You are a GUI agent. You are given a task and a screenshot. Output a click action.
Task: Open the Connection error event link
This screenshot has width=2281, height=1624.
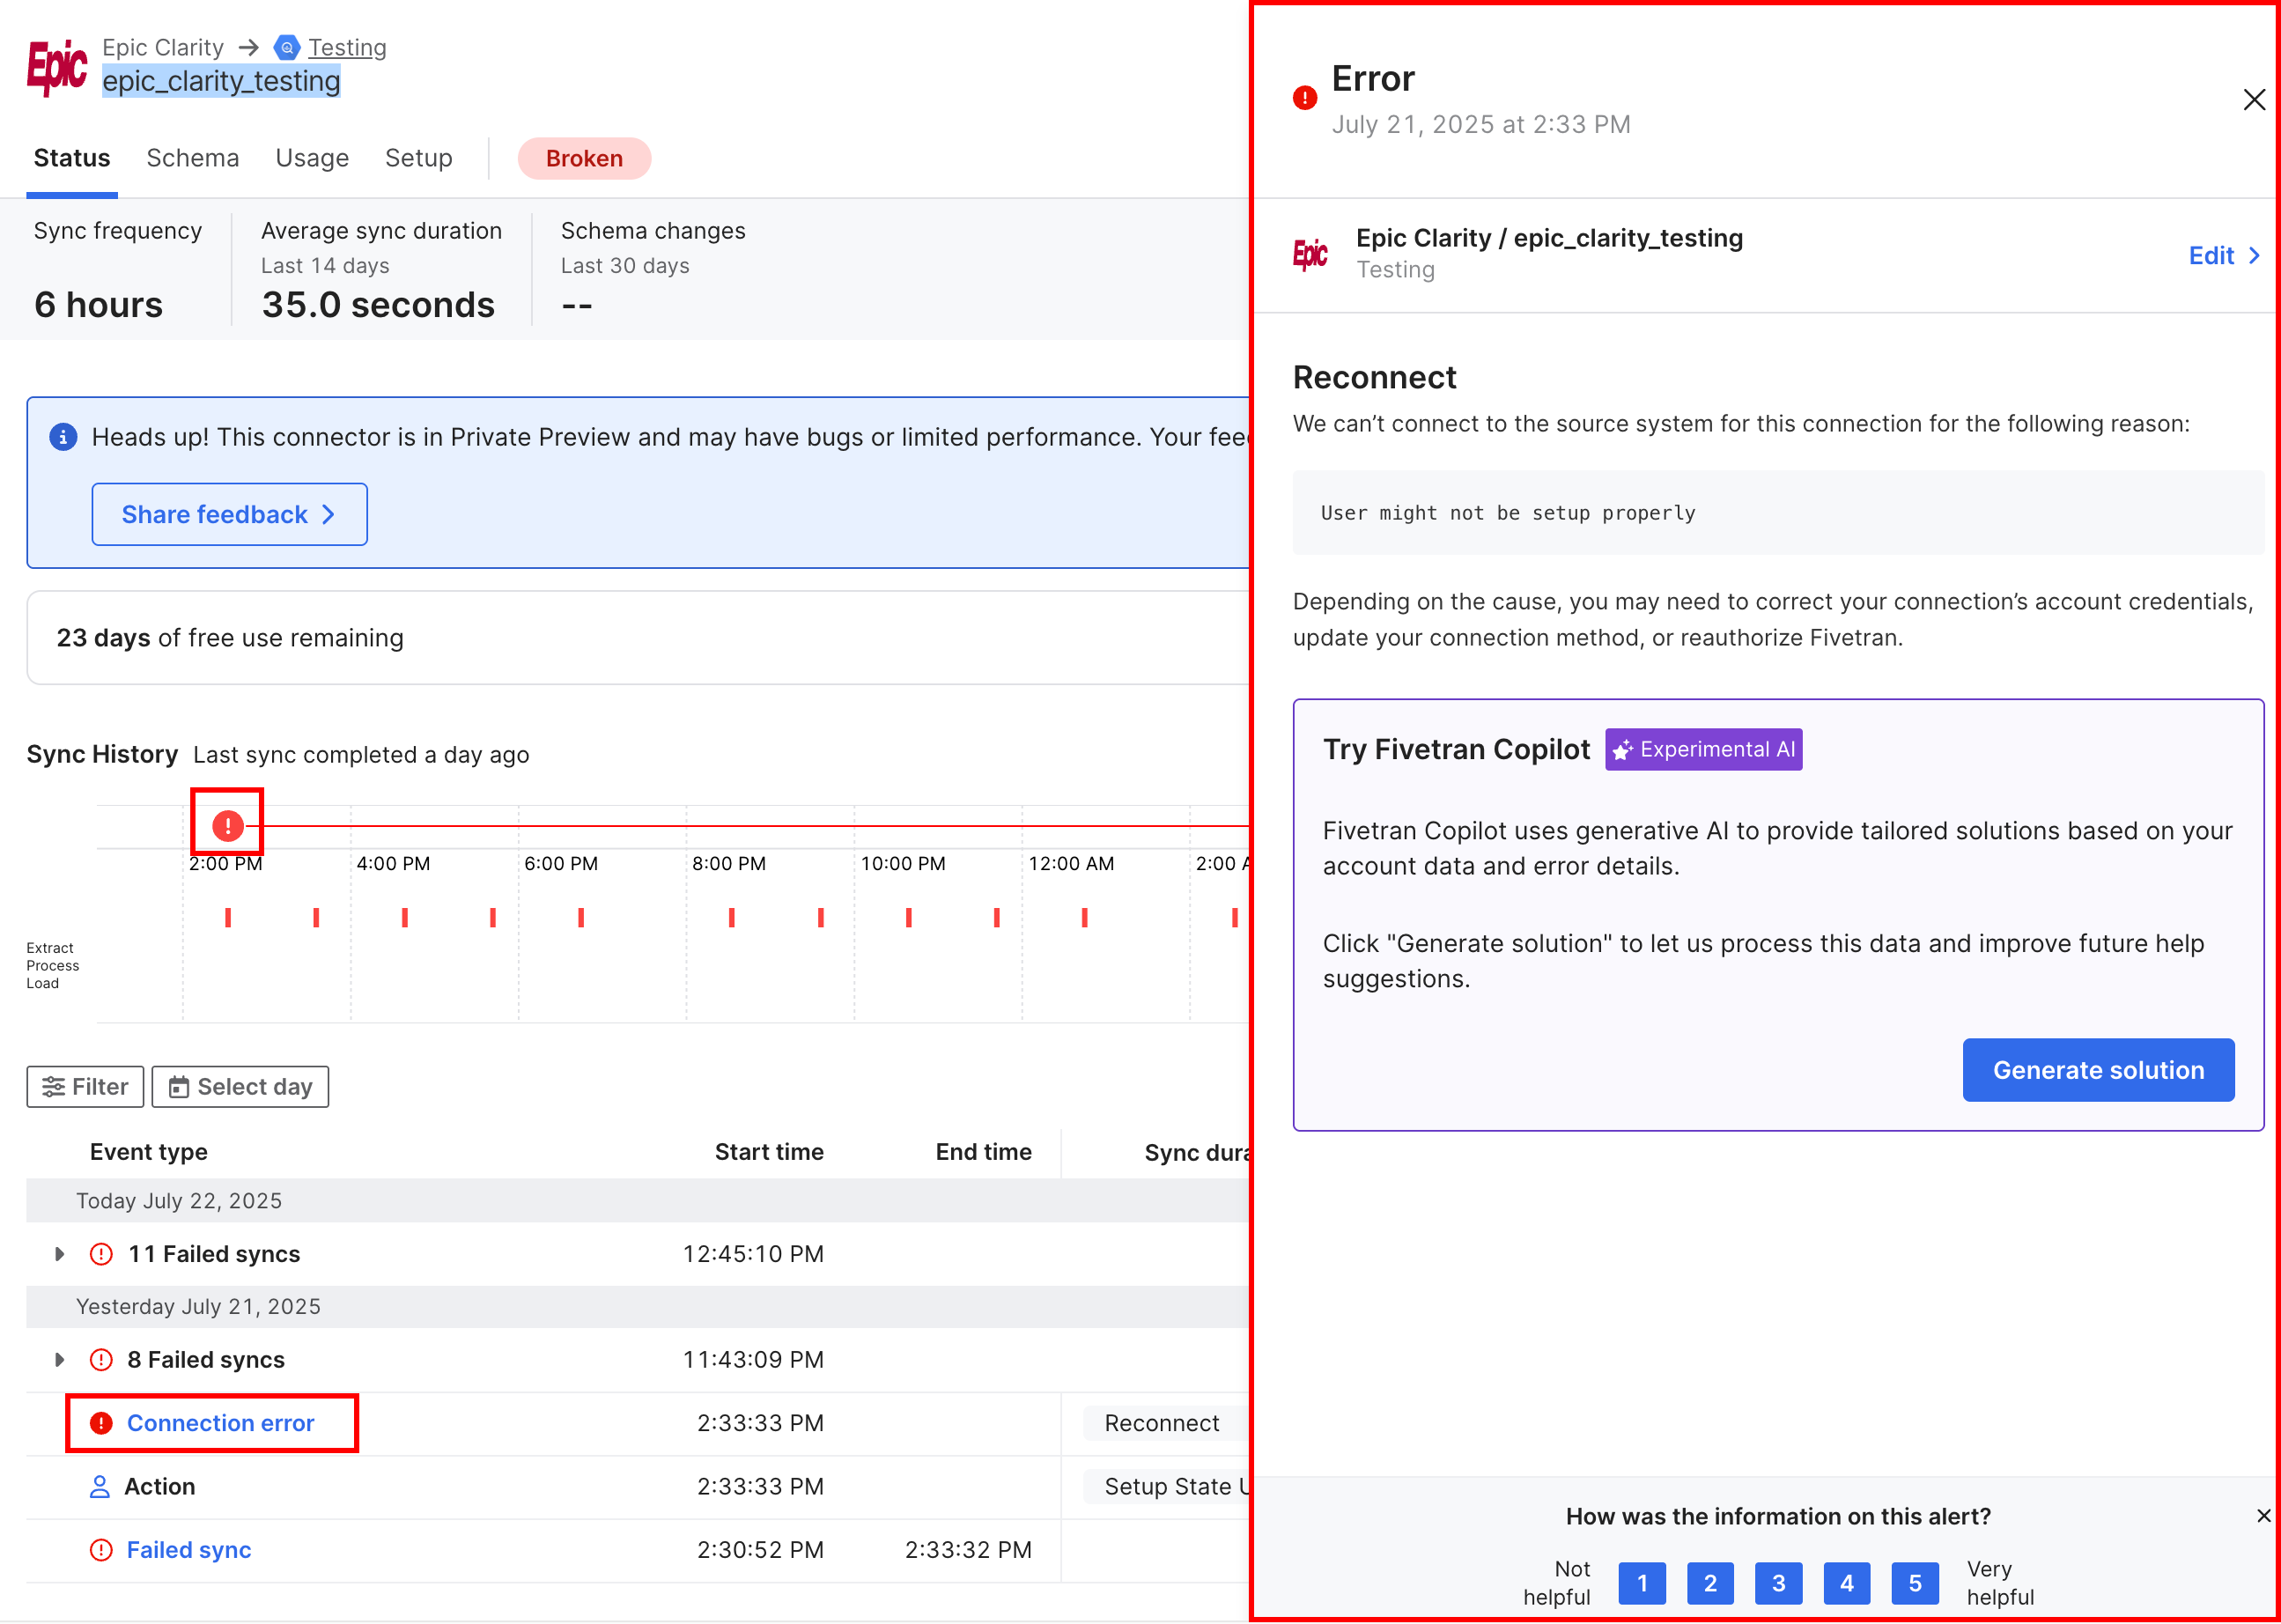click(220, 1423)
